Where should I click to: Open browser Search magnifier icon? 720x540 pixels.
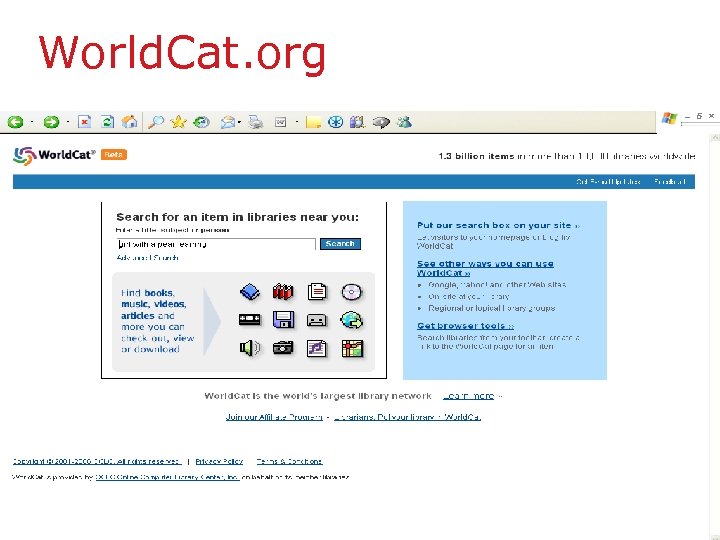coord(156,122)
